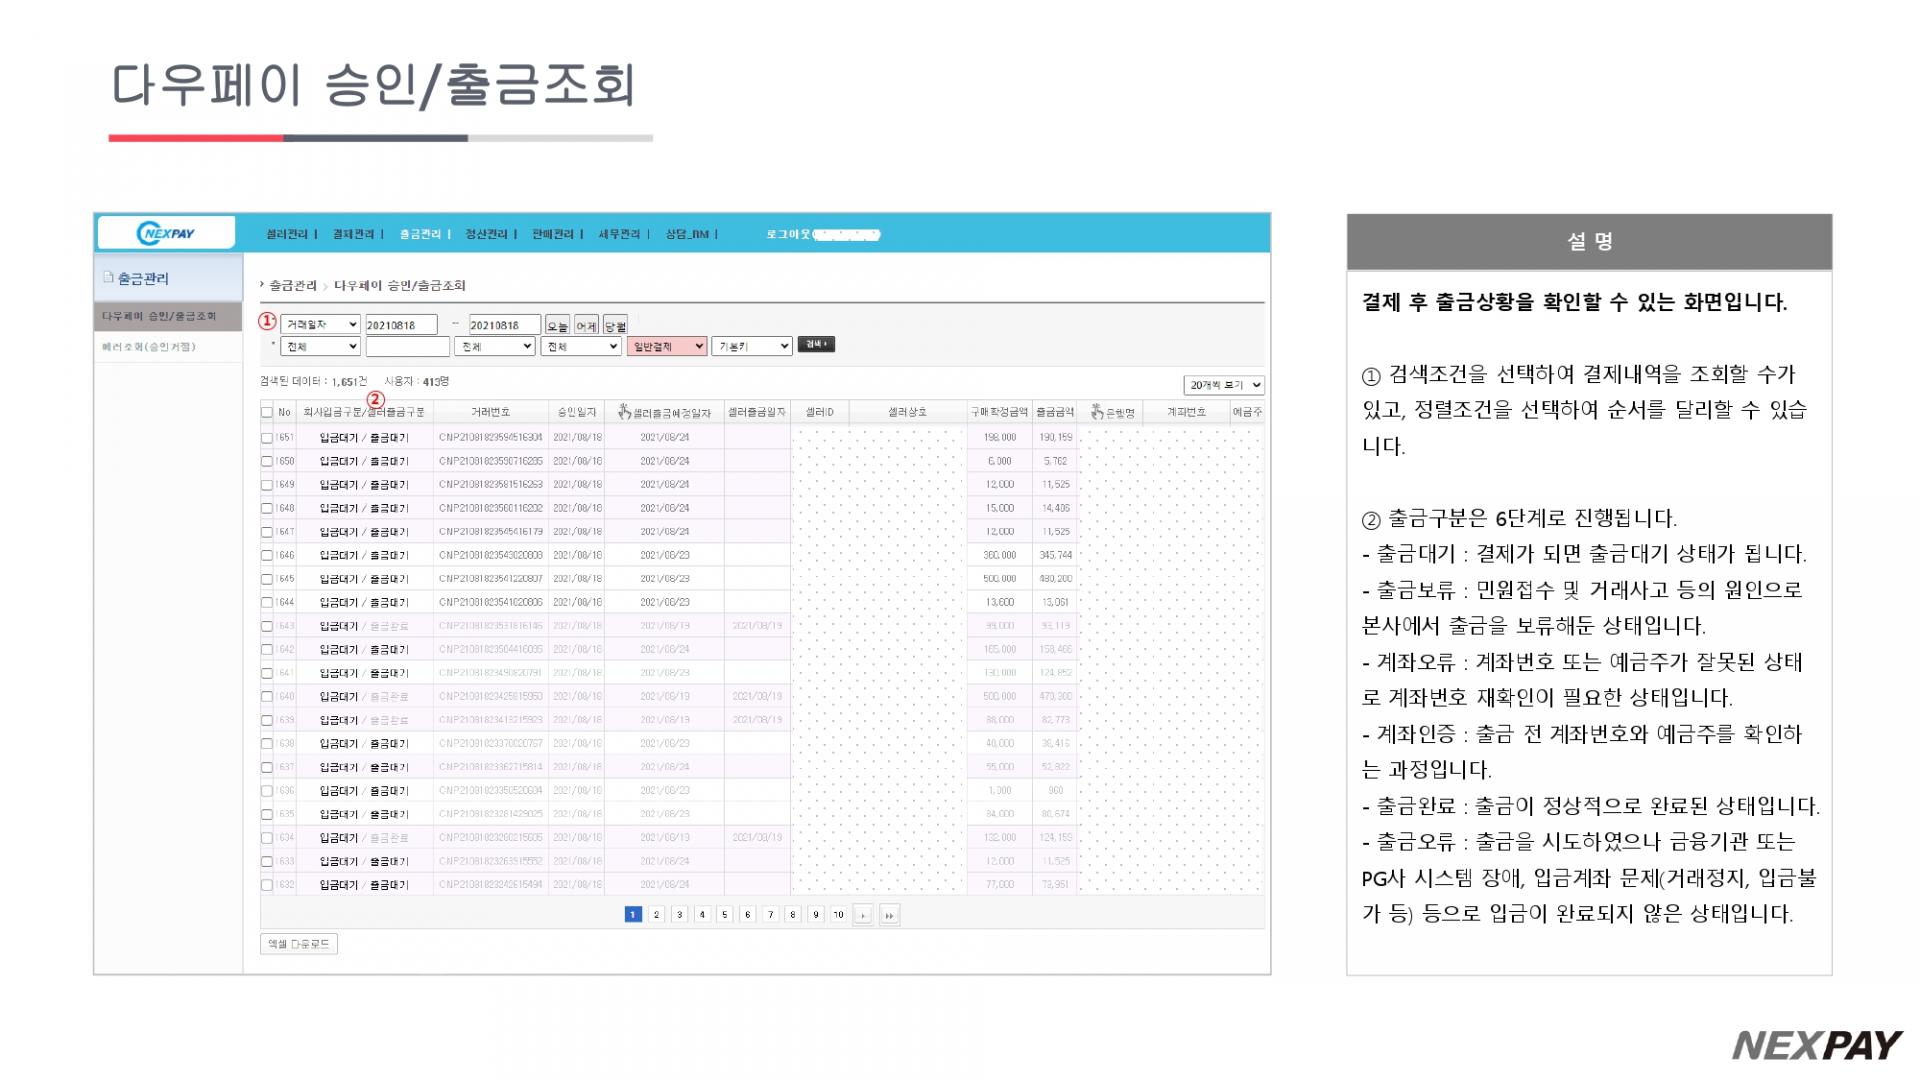Check the checkbox for row No 1651
1920x1080 pixels.
point(267,438)
